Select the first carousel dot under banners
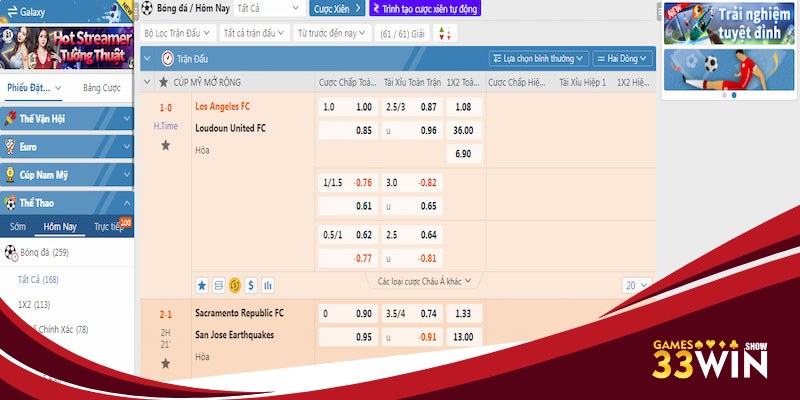This screenshot has height=400, width=800. coord(724,95)
